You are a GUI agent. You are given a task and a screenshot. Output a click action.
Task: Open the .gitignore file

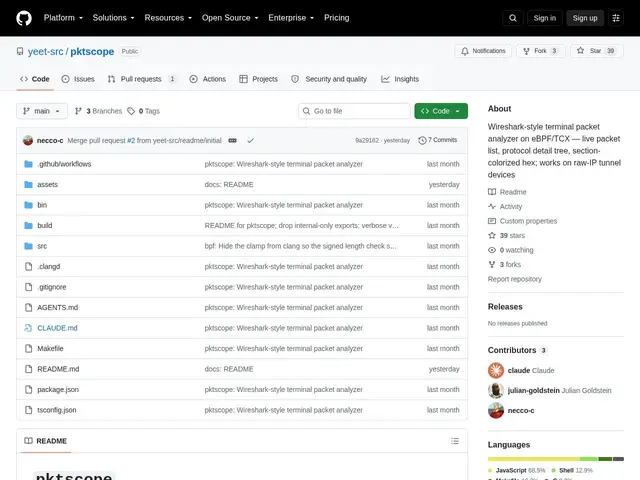pyautogui.click(x=52, y=287)
